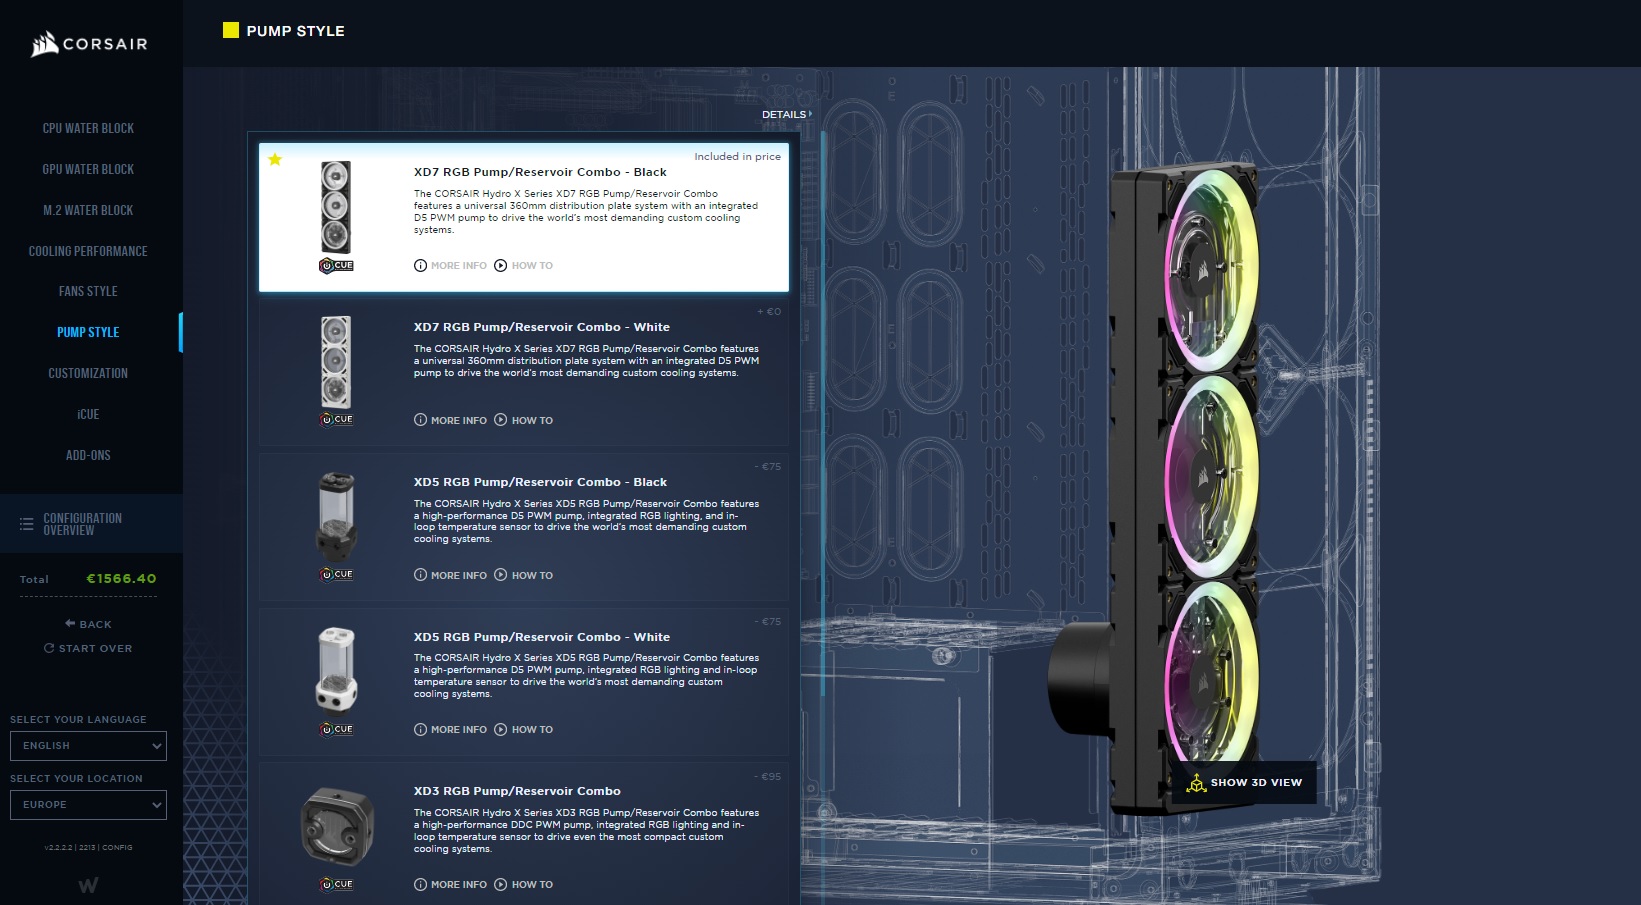Open More Info for XD5 Black
The height and width of the screenshot is (905, 1641).
pos(450,576)
